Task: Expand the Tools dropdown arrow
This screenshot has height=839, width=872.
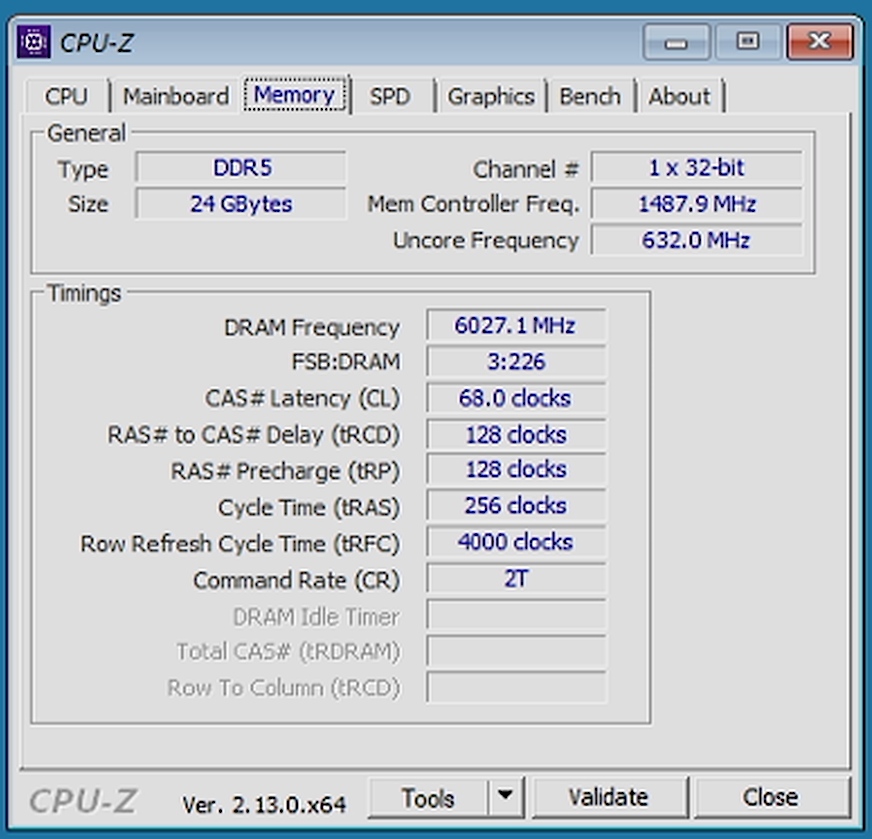Action: (x=505, y=798)
